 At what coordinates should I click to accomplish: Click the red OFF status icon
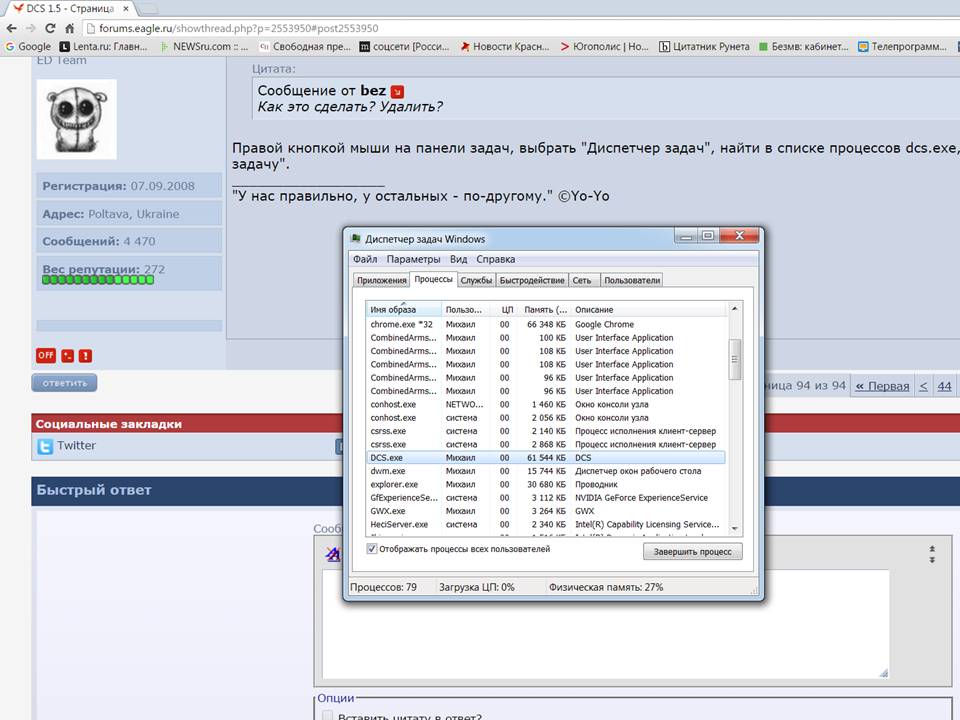click(x=46, y=355)
